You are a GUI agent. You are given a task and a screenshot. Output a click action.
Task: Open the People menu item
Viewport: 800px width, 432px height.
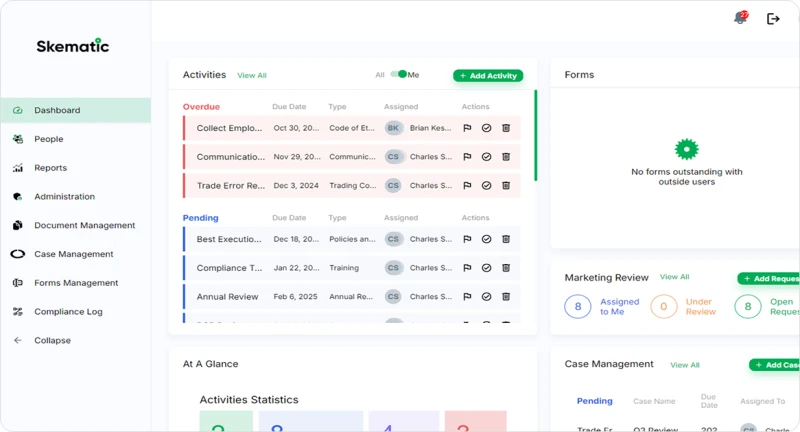48,139
